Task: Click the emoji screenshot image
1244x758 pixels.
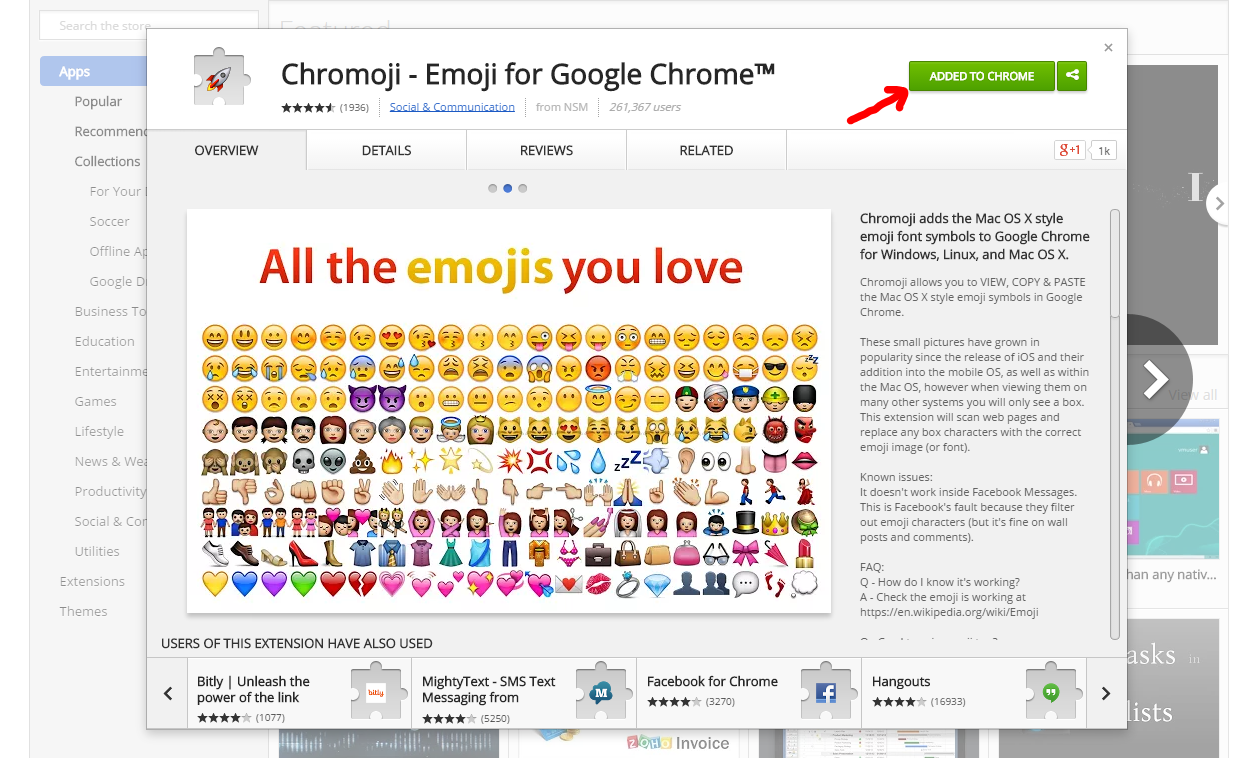Action: (x=509, y=411)
